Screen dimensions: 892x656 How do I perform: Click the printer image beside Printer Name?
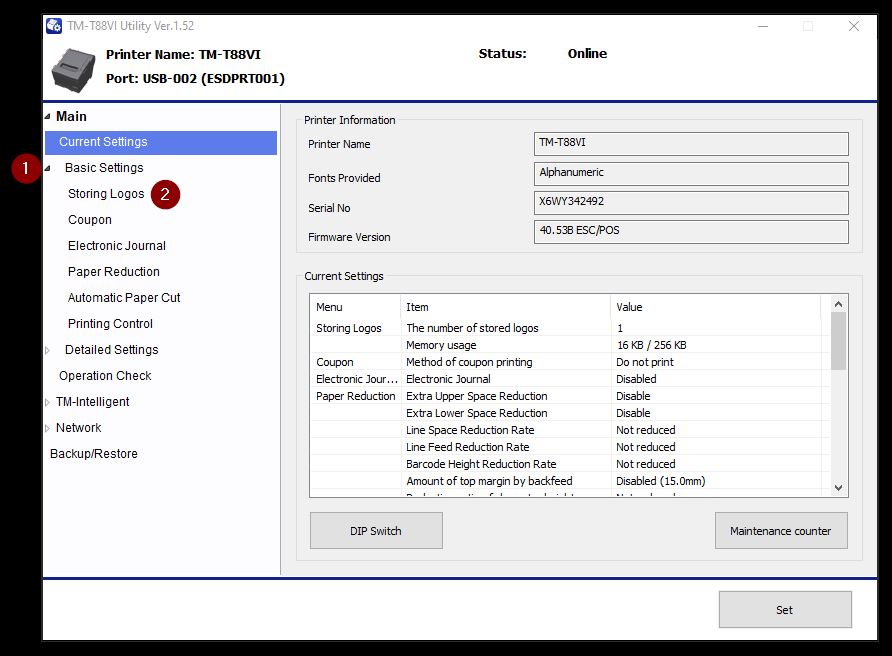[73, 70]
